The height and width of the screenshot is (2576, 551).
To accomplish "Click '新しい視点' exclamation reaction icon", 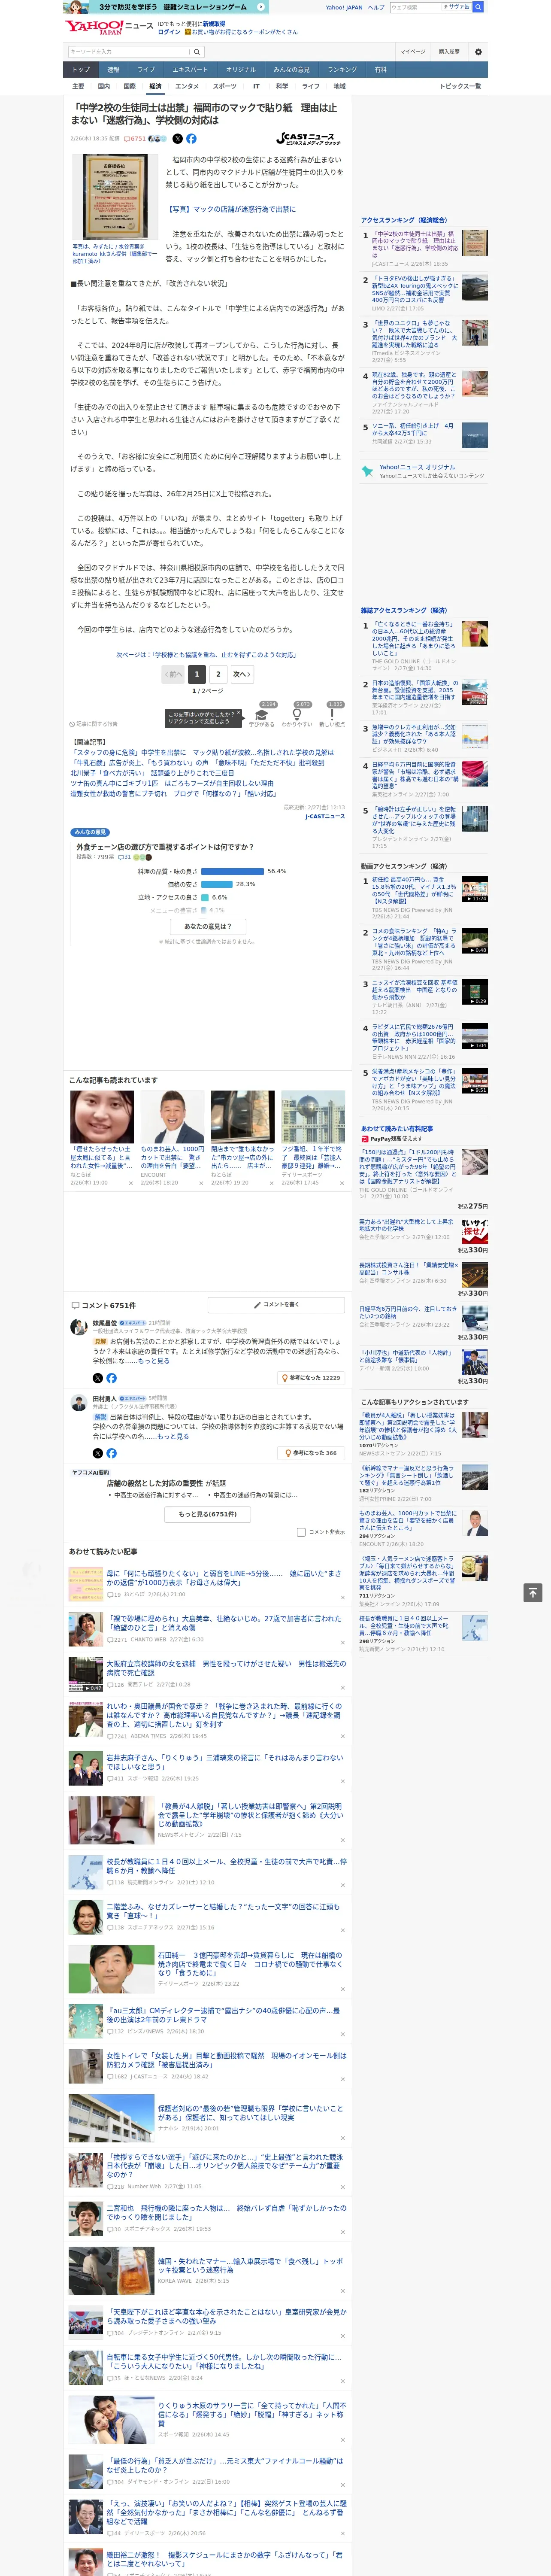I will (332, 715).
